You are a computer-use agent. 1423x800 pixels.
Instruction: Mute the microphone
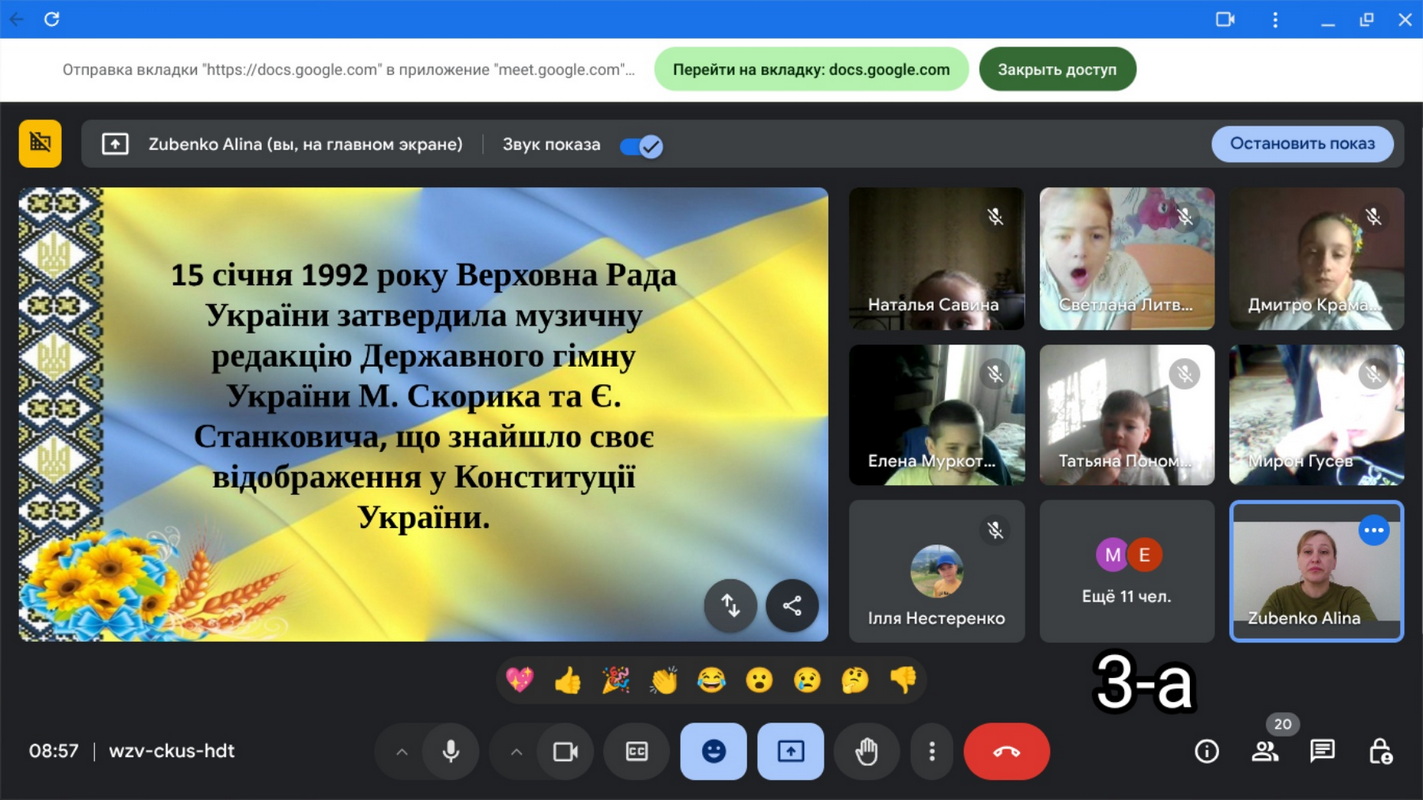point(451,751)
